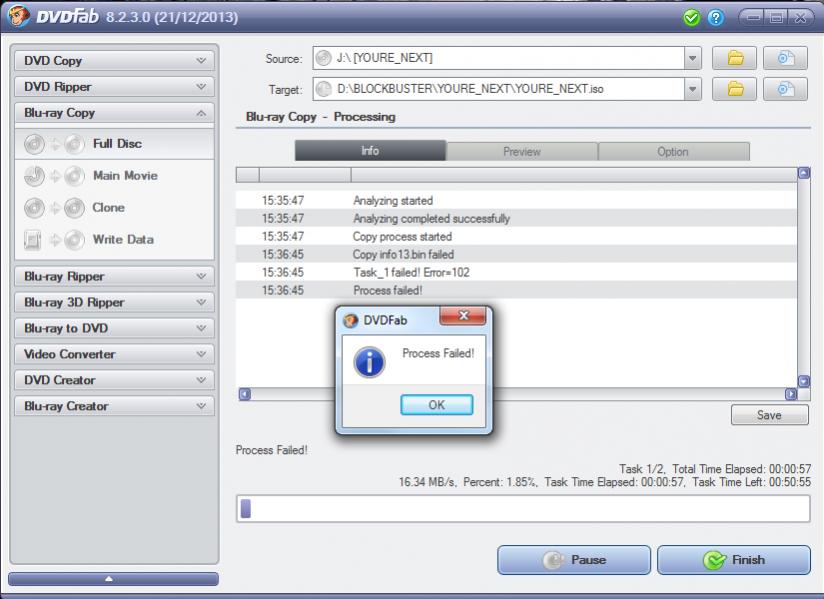Select the Write Data mode
Image resolution: width=824 pixels, height=599 pixels.
click(115, 240)
